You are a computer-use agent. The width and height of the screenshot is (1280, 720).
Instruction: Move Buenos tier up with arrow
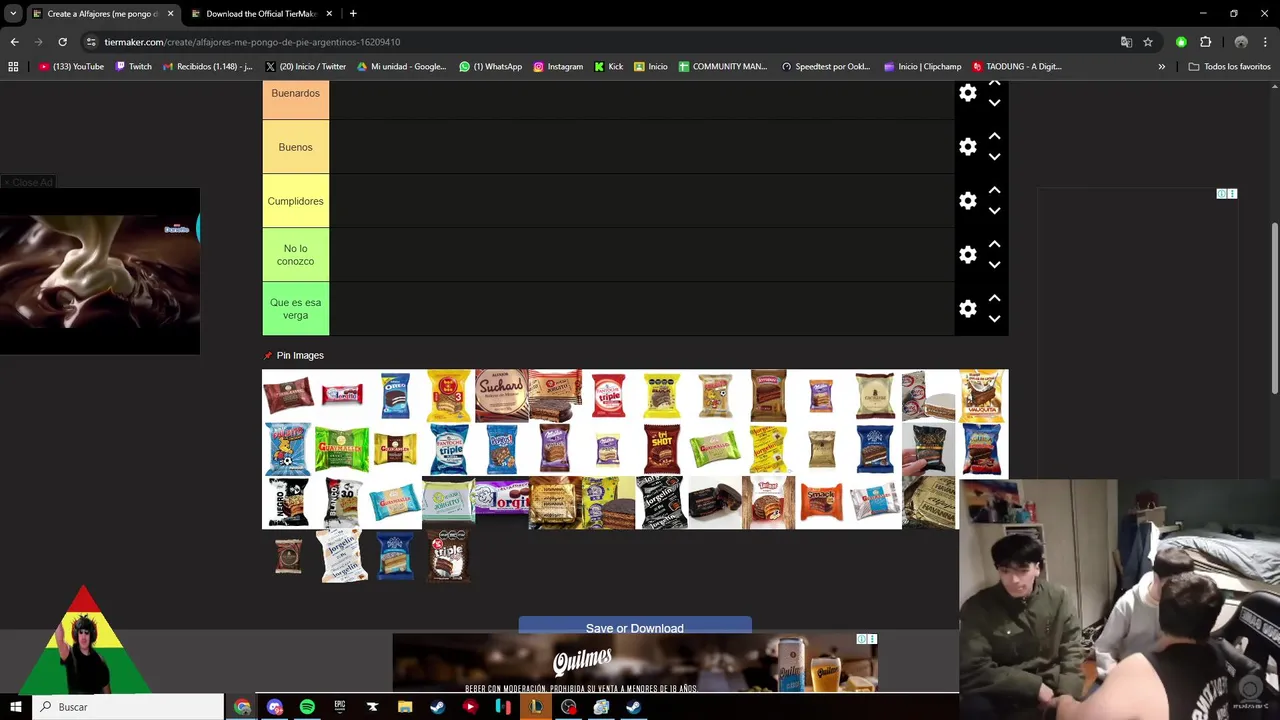coord(994,136)
